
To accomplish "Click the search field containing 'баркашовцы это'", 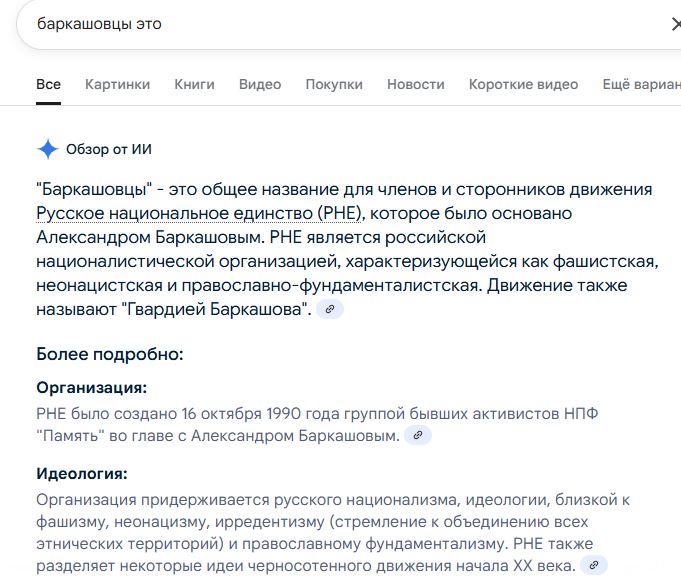I will (347, 24).
